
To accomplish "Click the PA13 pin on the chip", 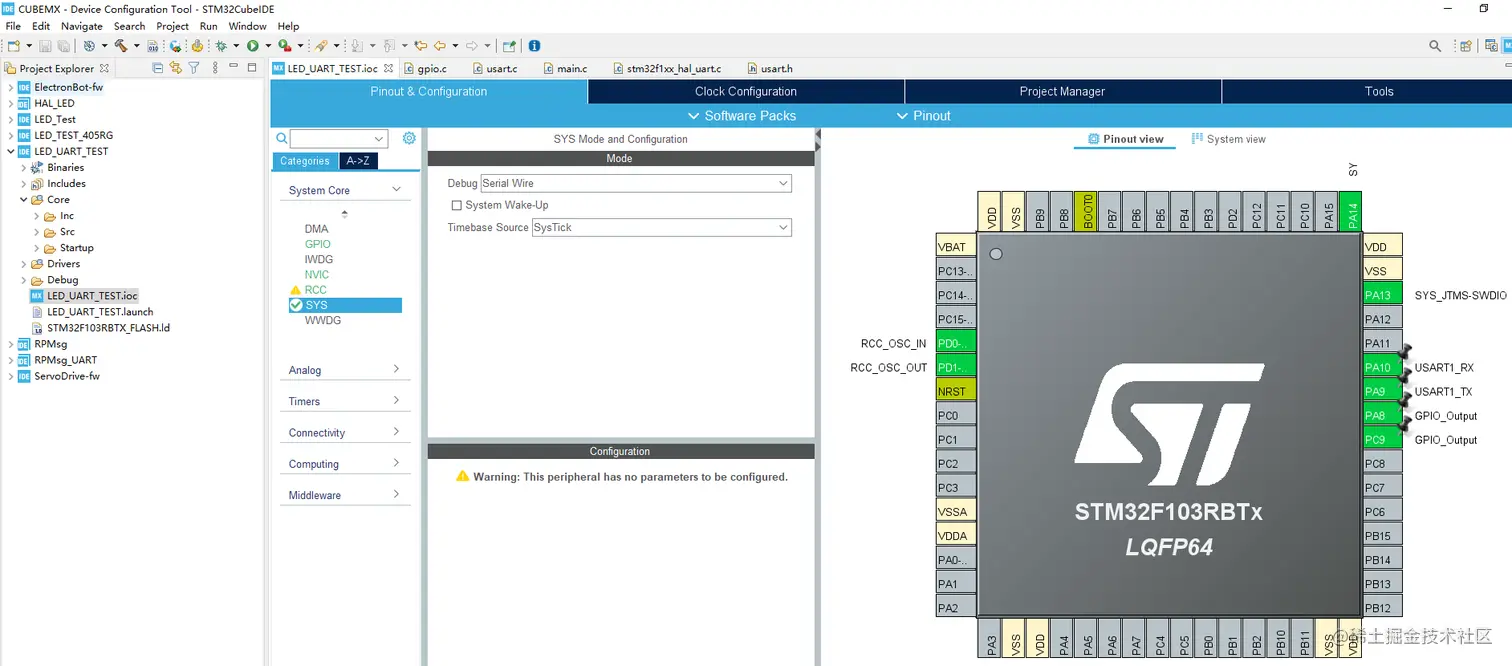I will [x=1383, y=295].
